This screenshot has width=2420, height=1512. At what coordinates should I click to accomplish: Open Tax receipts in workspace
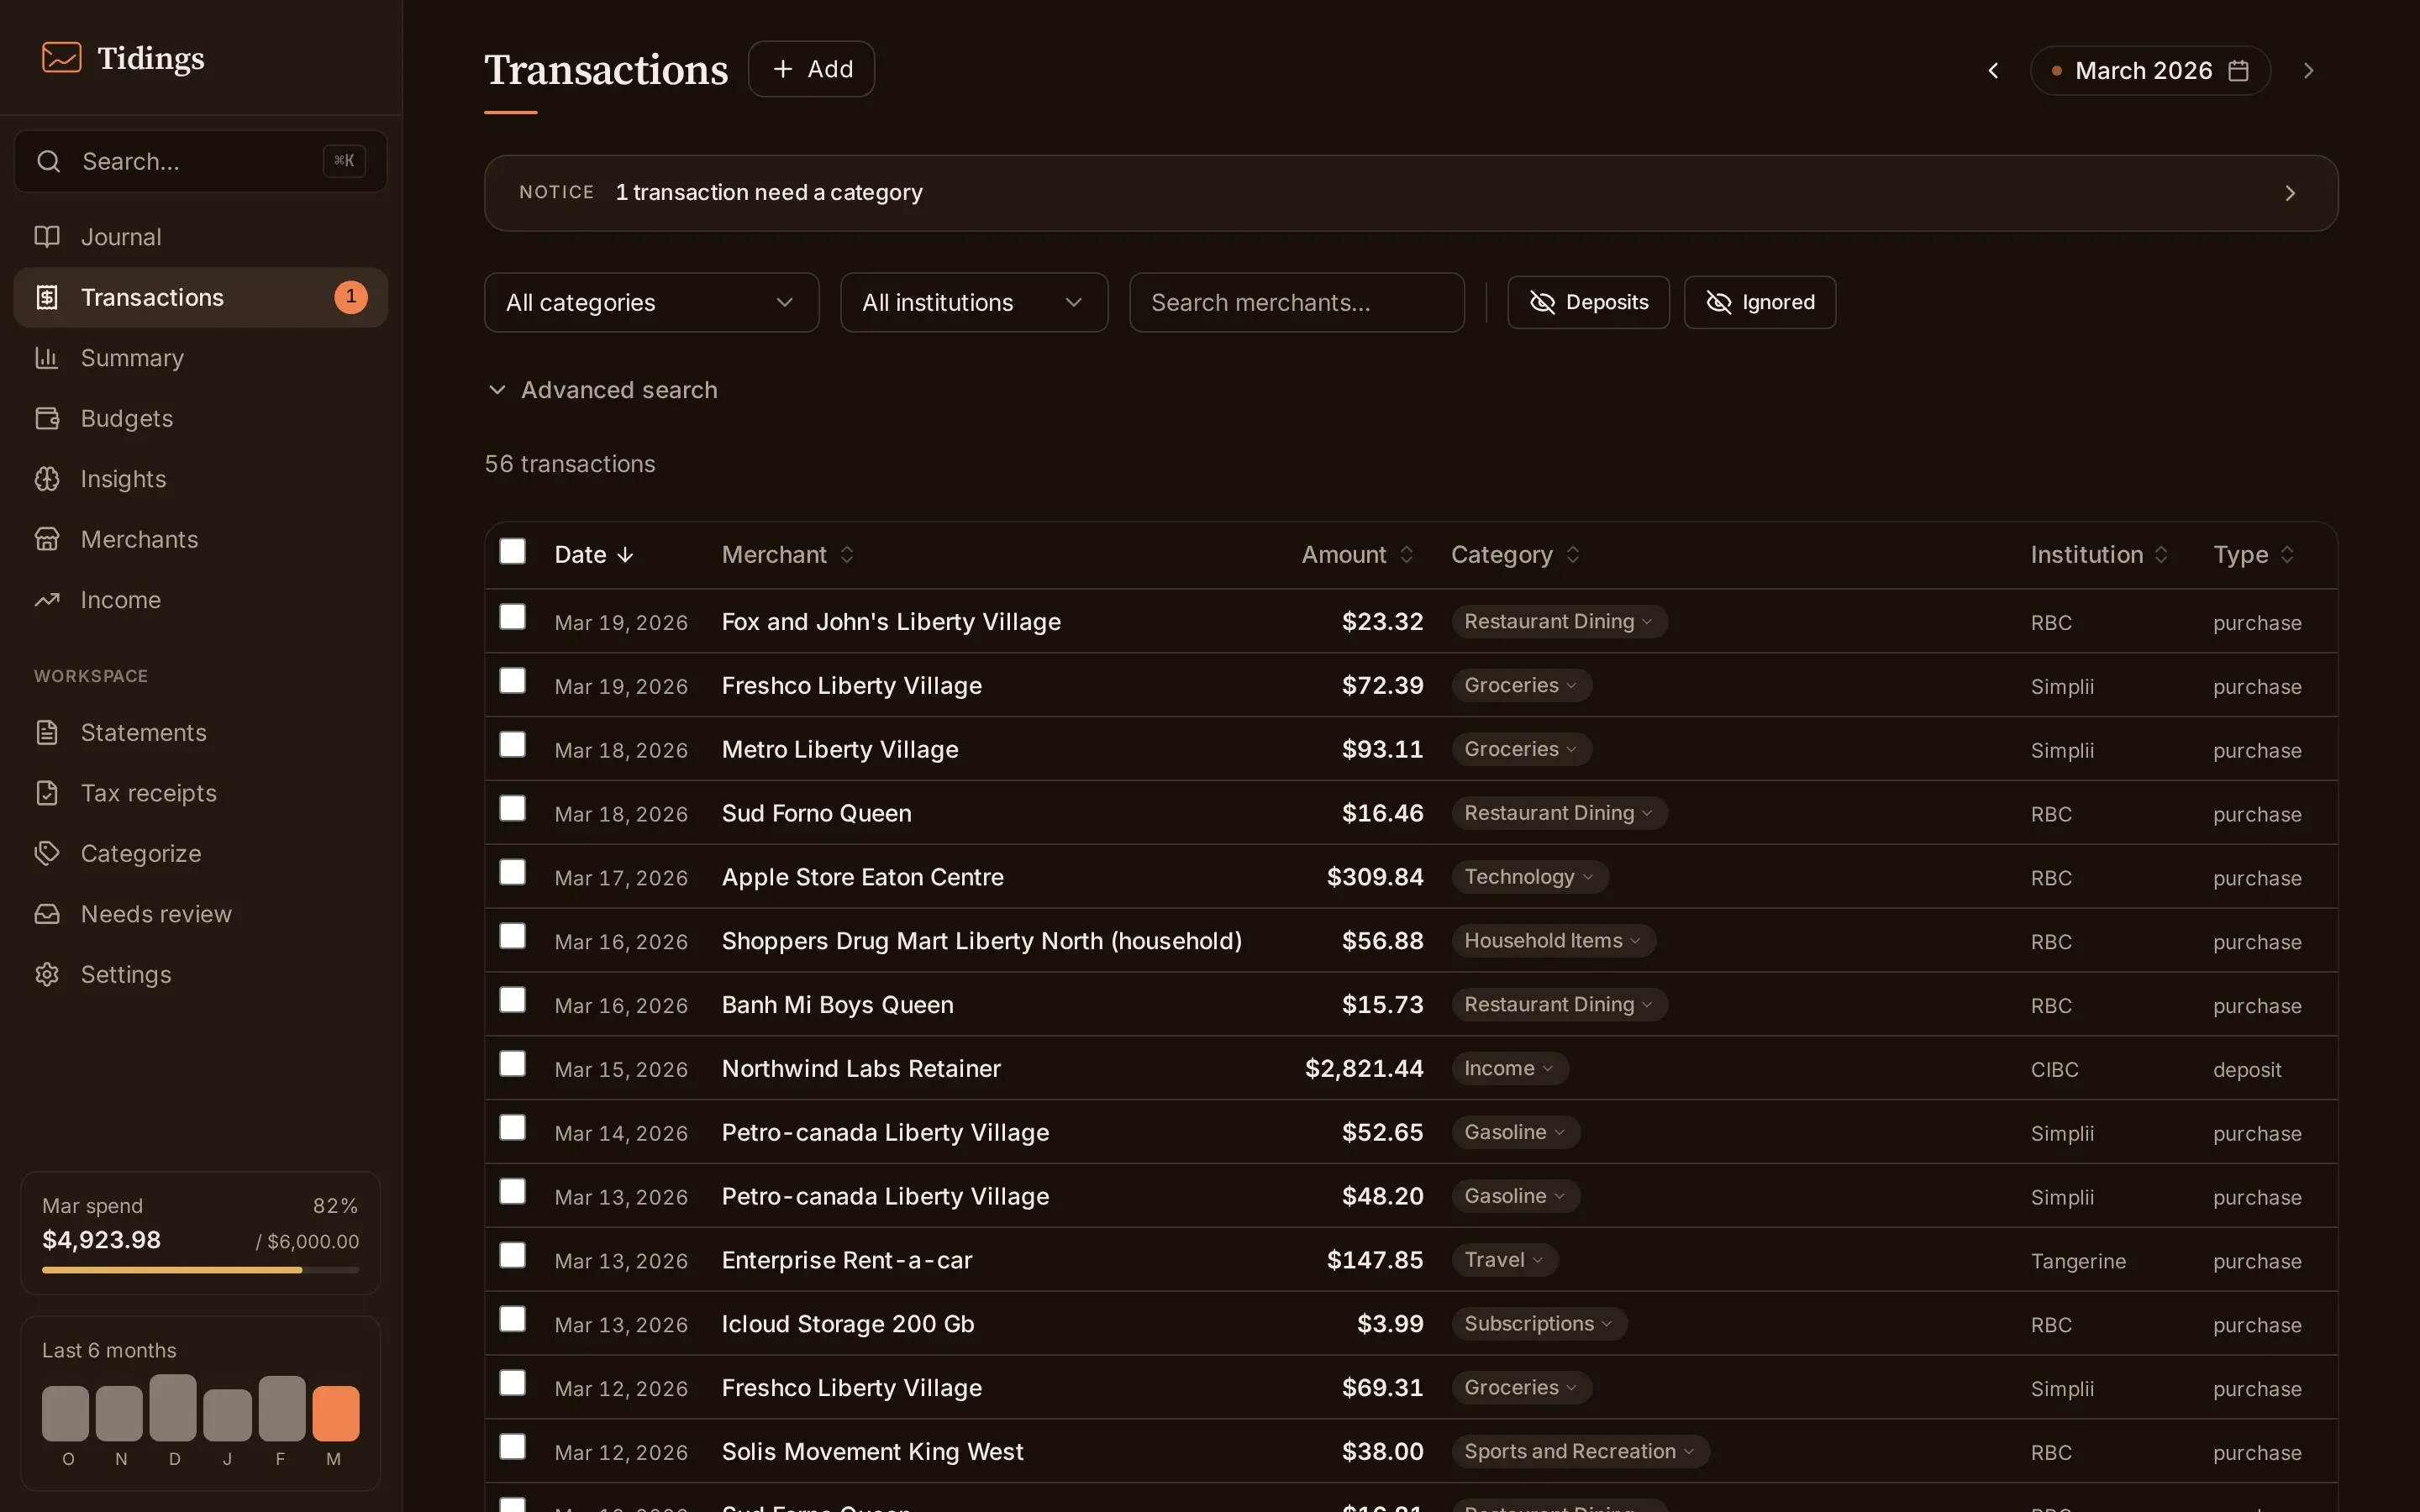pyautogui.click(x=200, y=793)
